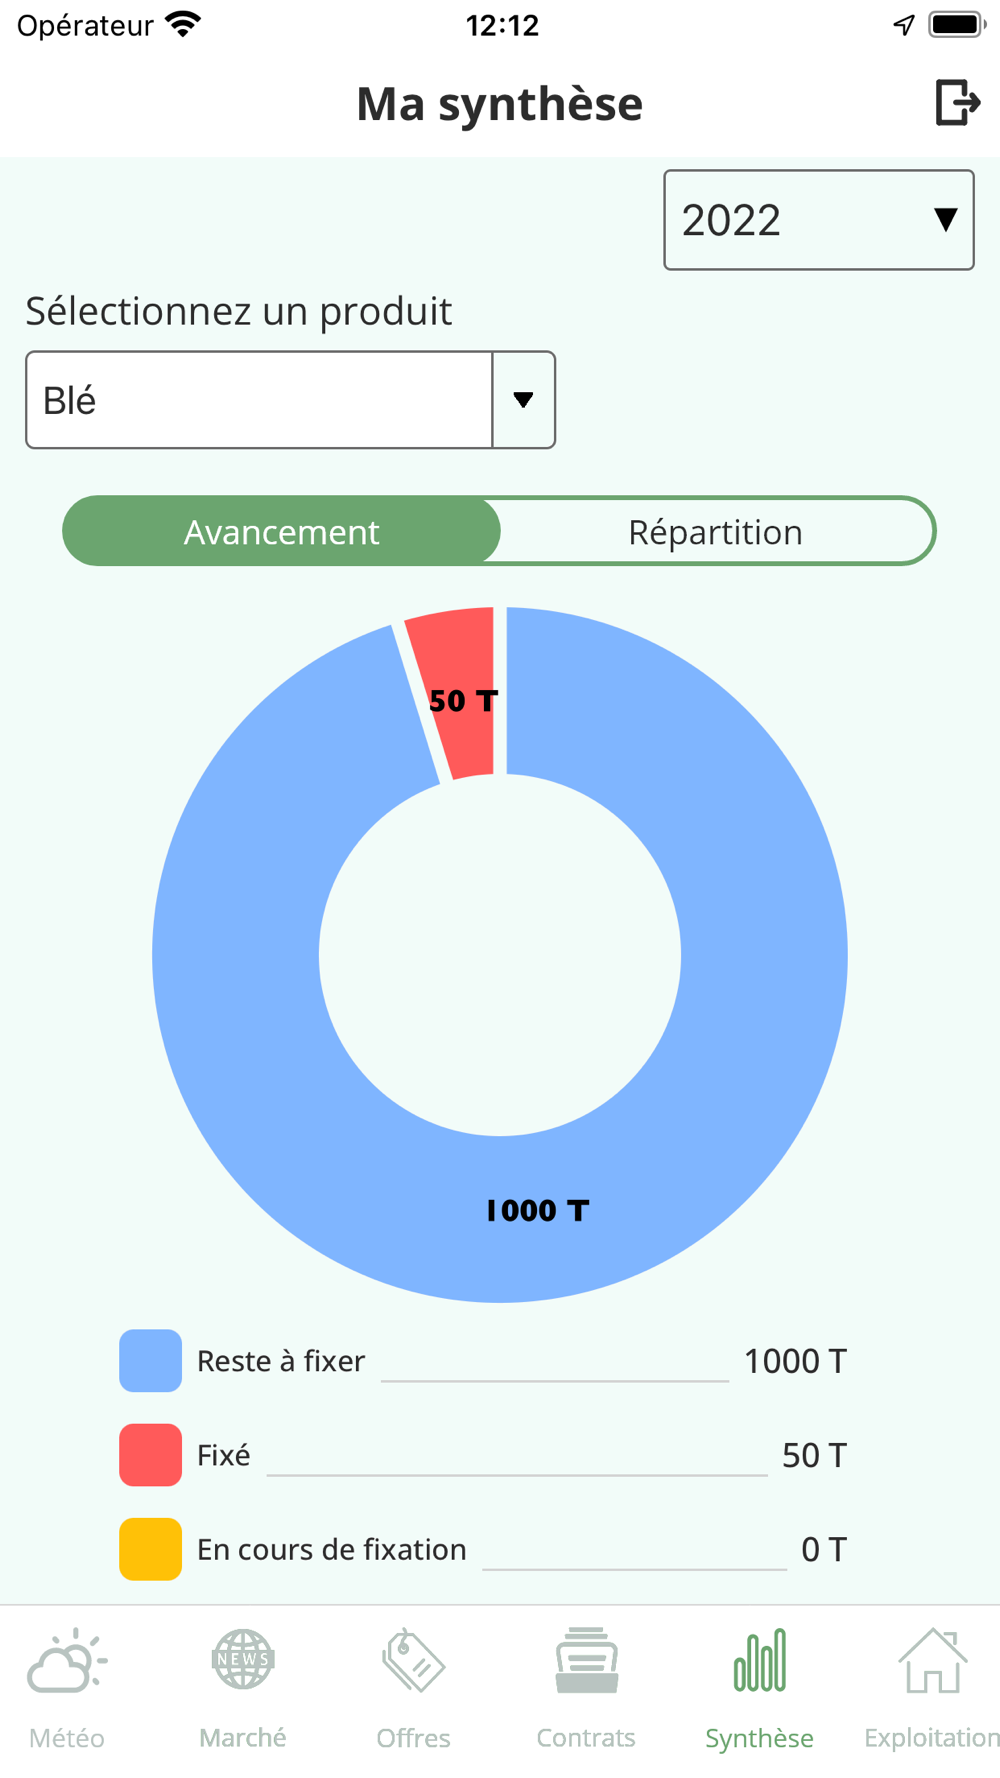This screenshot has width=1000, height=1778.
Task: Select the Synthèse bar chart icon
Action: point(760,1660)
